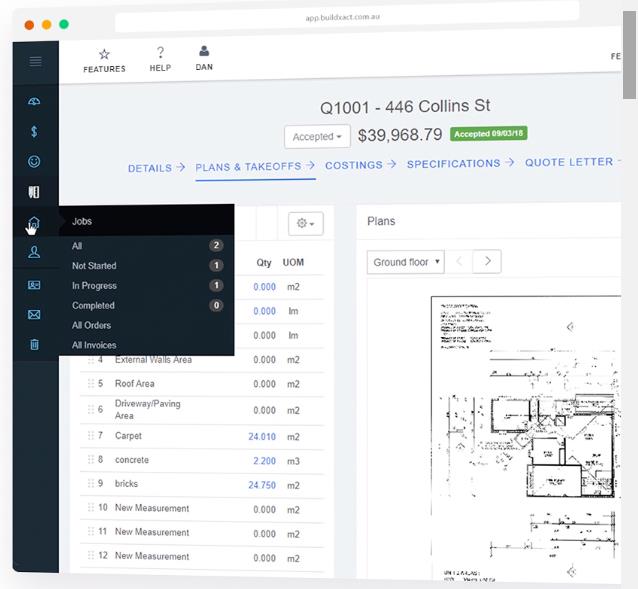Screen dimensions: 638x589
Task: Open the dashboard gauge icon
Action: tap(34, 101)
